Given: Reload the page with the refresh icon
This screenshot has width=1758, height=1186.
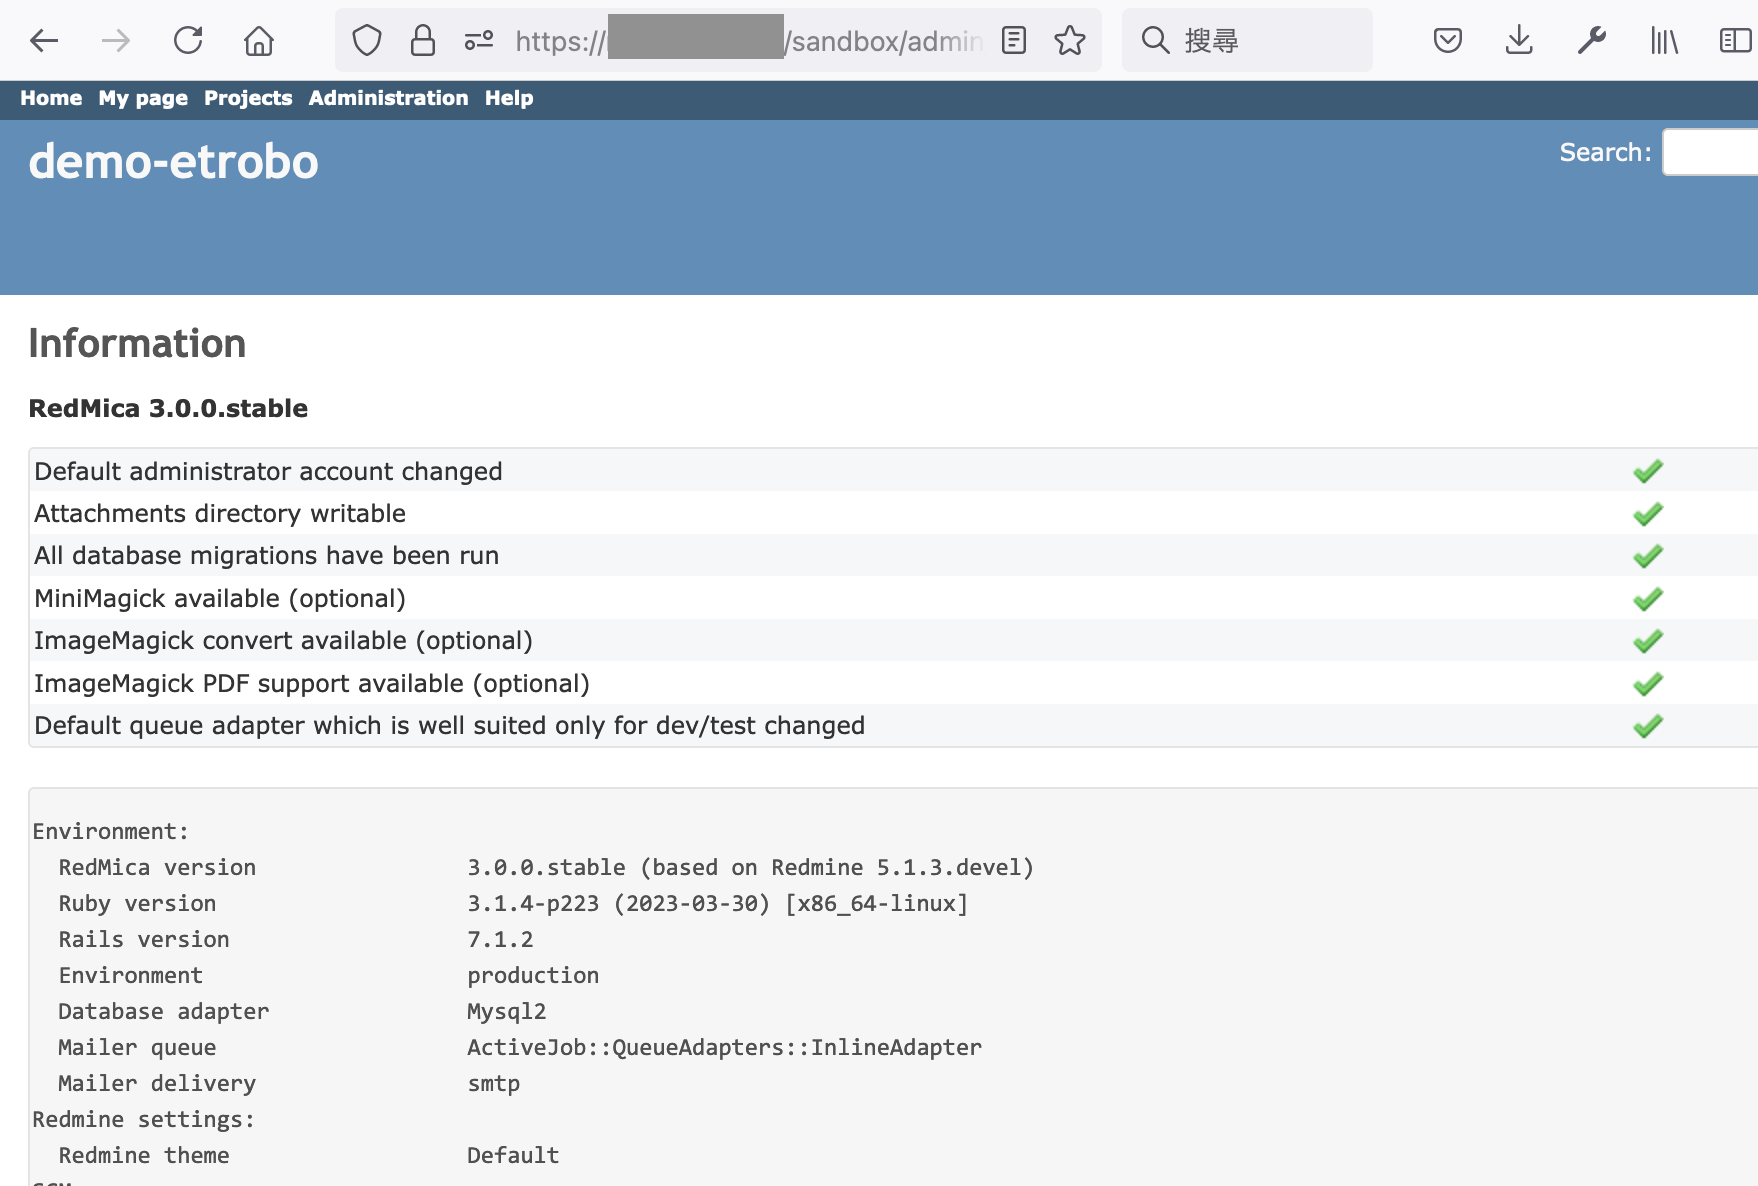Looking at the screenshot, I should point(188,40).
